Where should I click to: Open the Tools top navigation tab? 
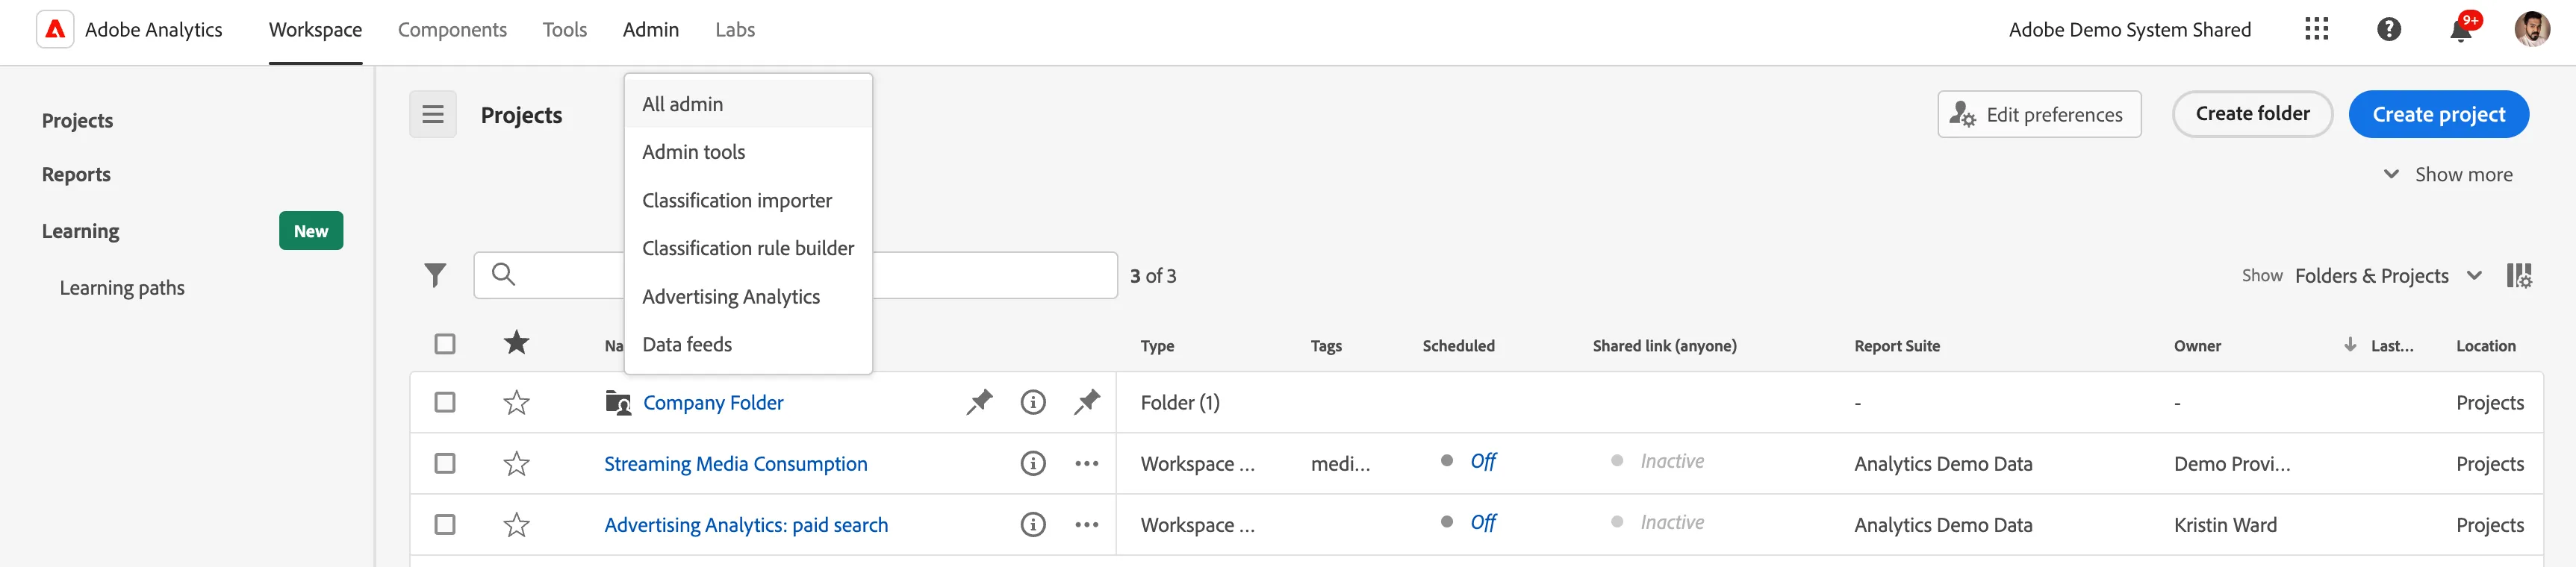[565, 30]
